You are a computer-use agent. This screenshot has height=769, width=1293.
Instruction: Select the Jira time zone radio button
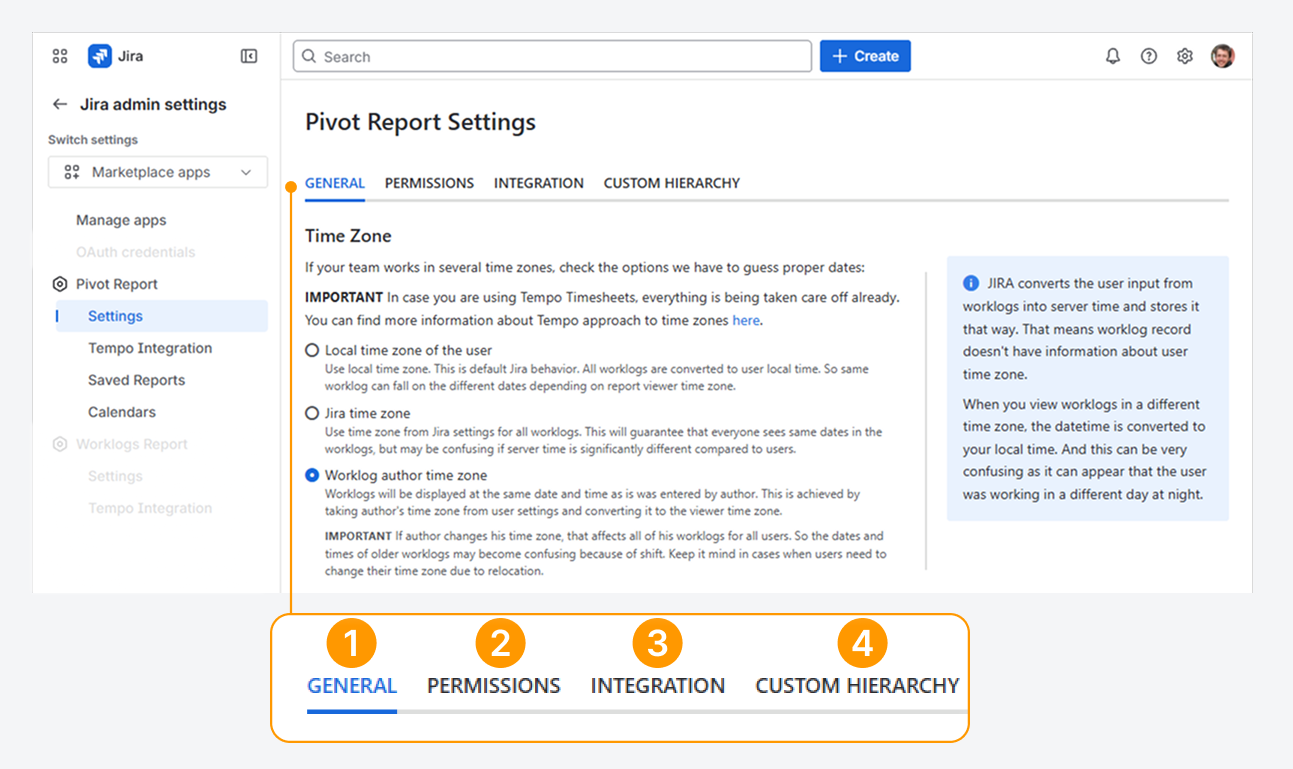point(312,413)
